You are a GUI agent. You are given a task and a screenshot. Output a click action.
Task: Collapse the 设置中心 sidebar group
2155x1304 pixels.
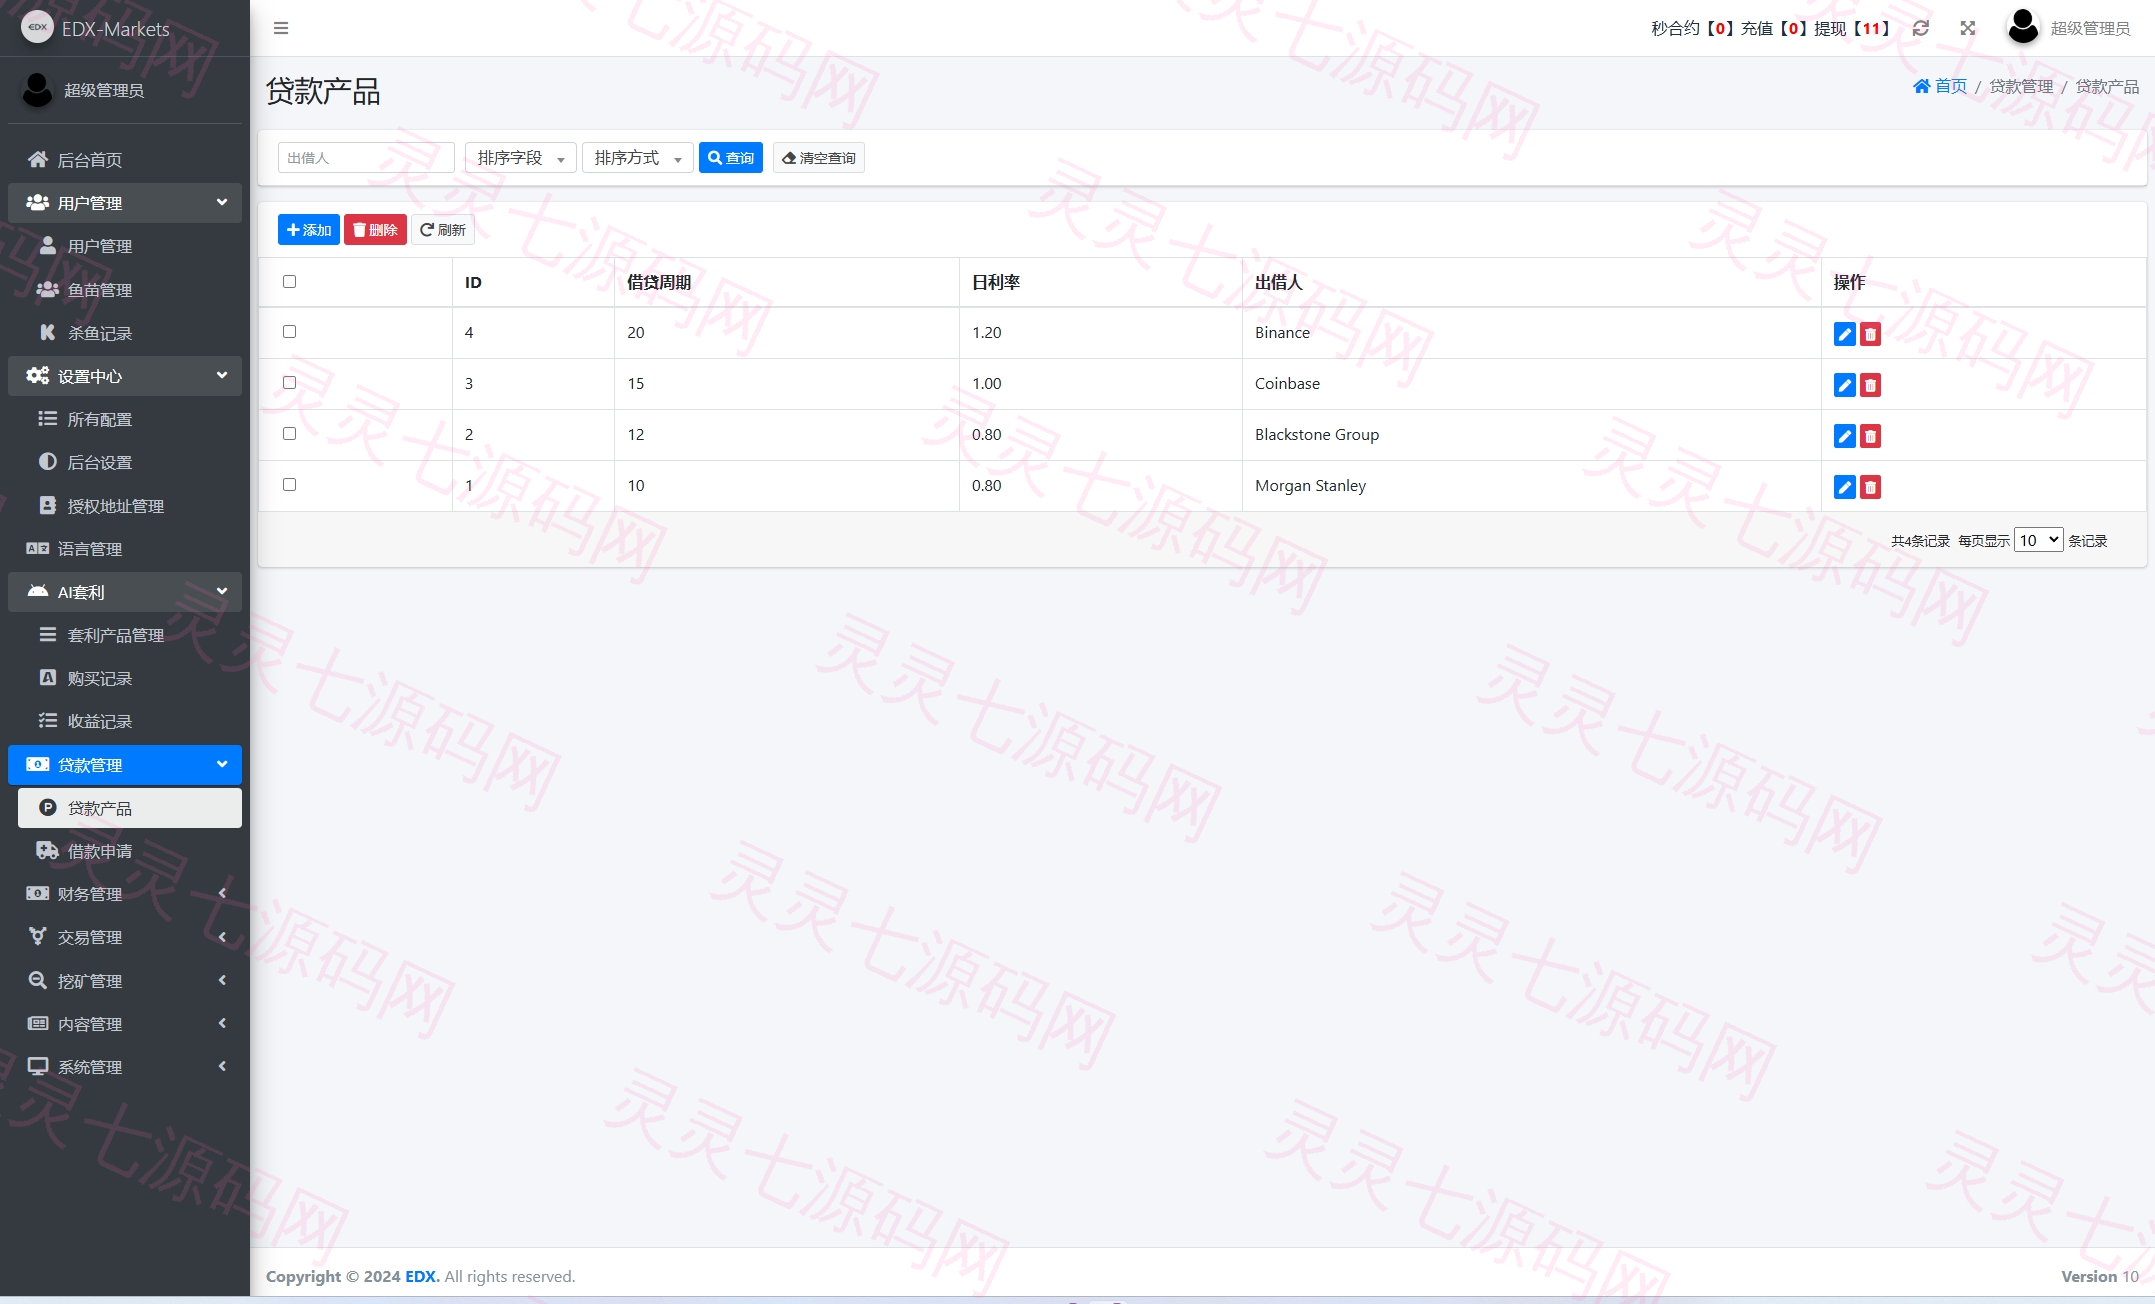coord(125,376)
